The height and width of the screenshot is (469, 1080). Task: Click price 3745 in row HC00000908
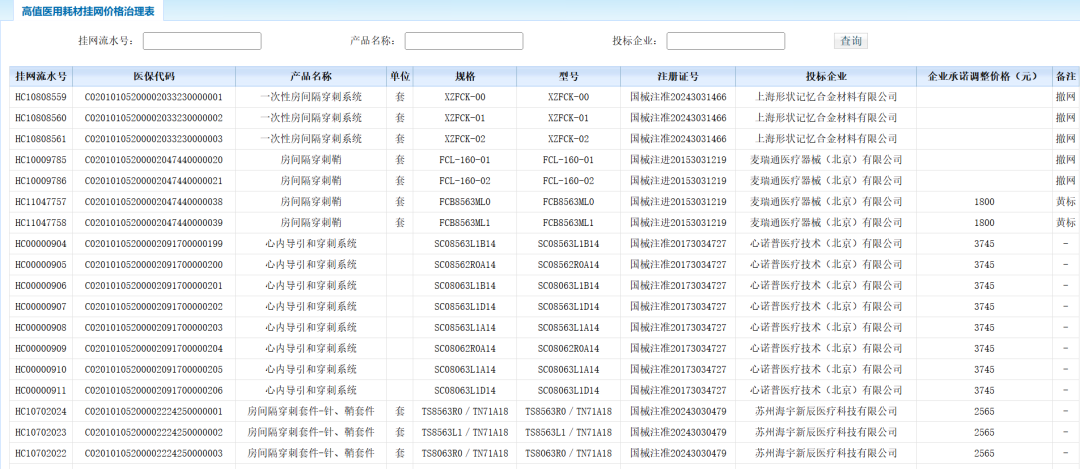coord(984,328)
